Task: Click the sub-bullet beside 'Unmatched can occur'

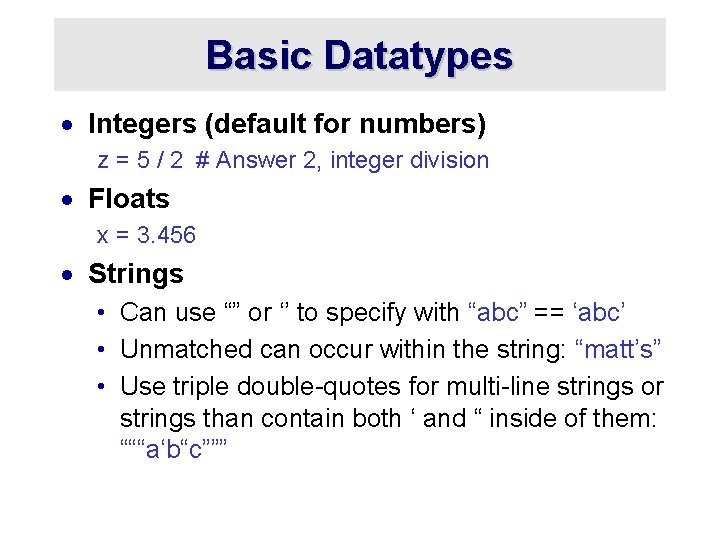Action: tap(101, 349)
